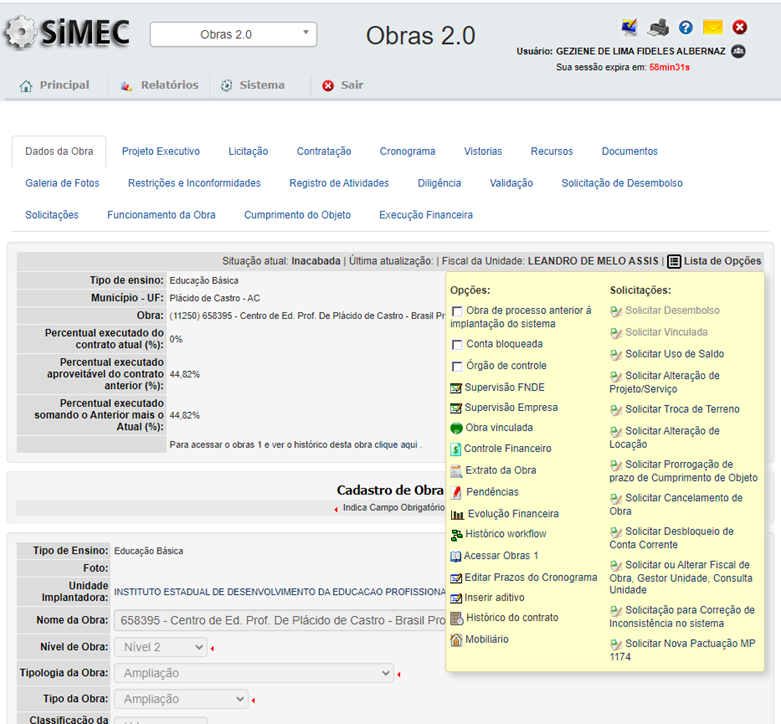Click the Obra vinculada green icon
The height and width of the screenshot is (724, 781).
456,428
